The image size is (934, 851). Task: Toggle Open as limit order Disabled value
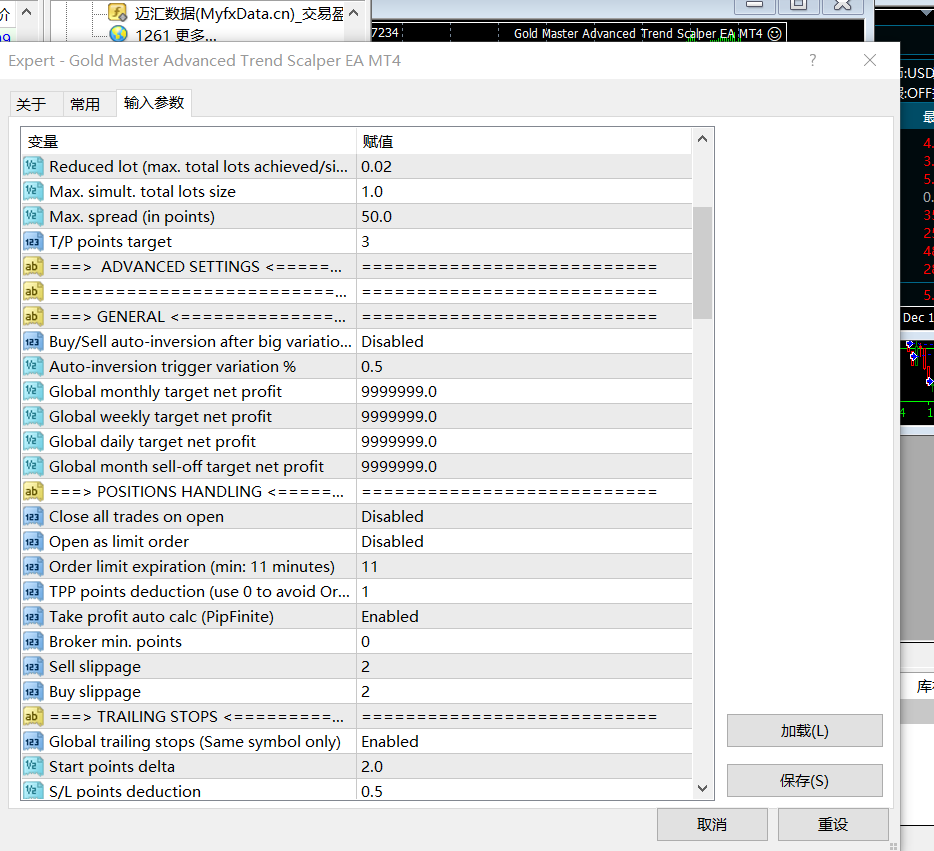(x=392, y=541)
